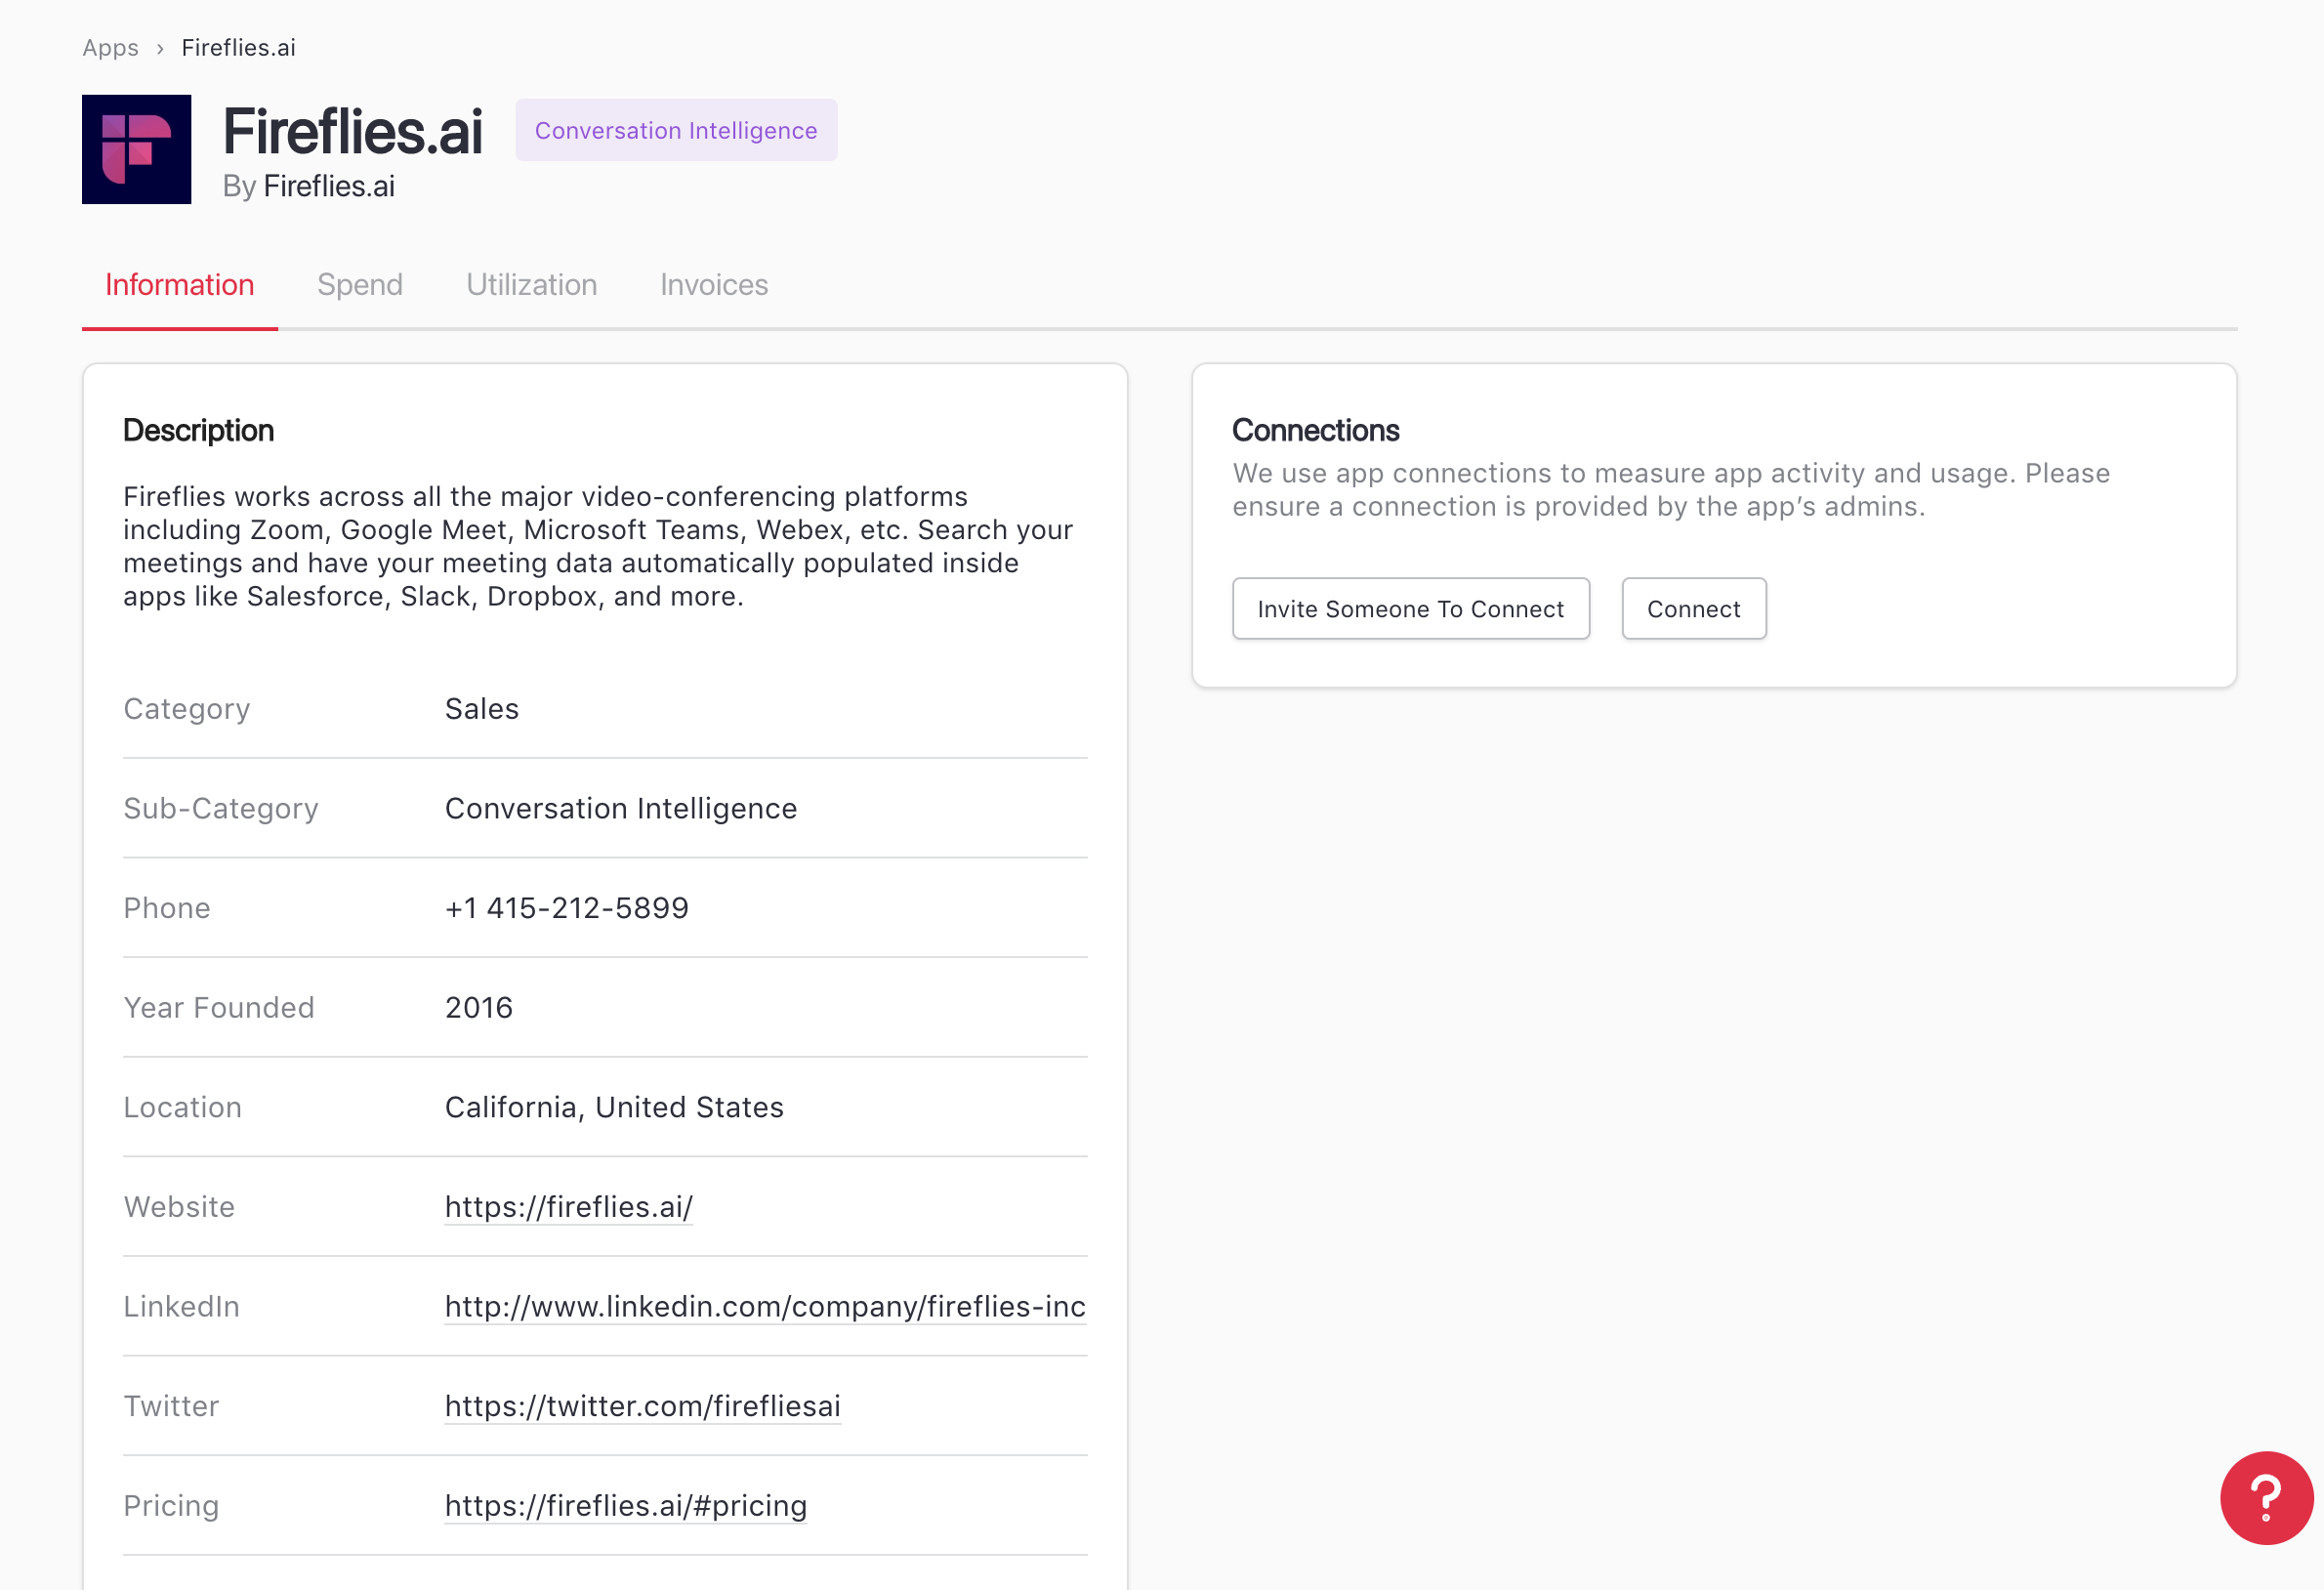Open the Twitter firefliesai link
This screenshot has height=1590, width=2324.
(x=642, y=1405)
